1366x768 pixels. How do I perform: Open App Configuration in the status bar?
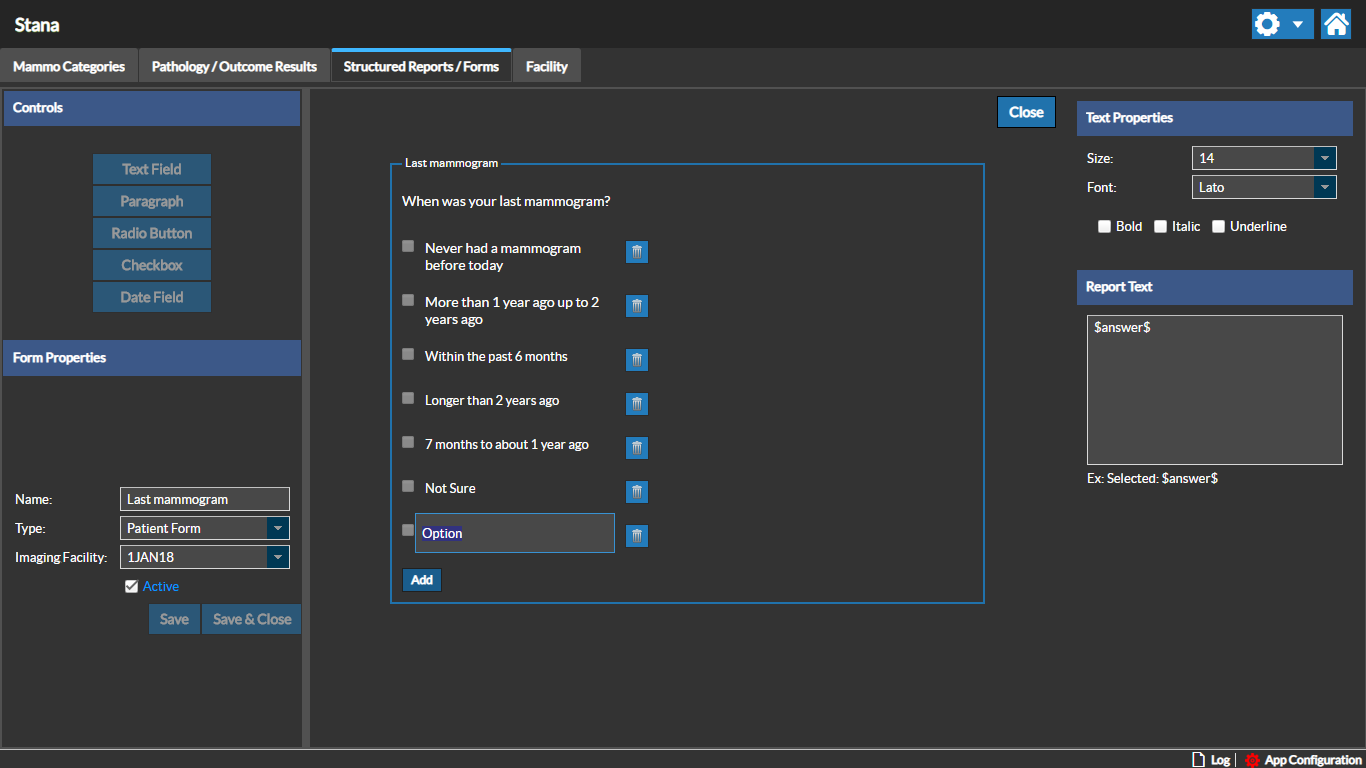pyautogui.click(x=1303, y=760)
